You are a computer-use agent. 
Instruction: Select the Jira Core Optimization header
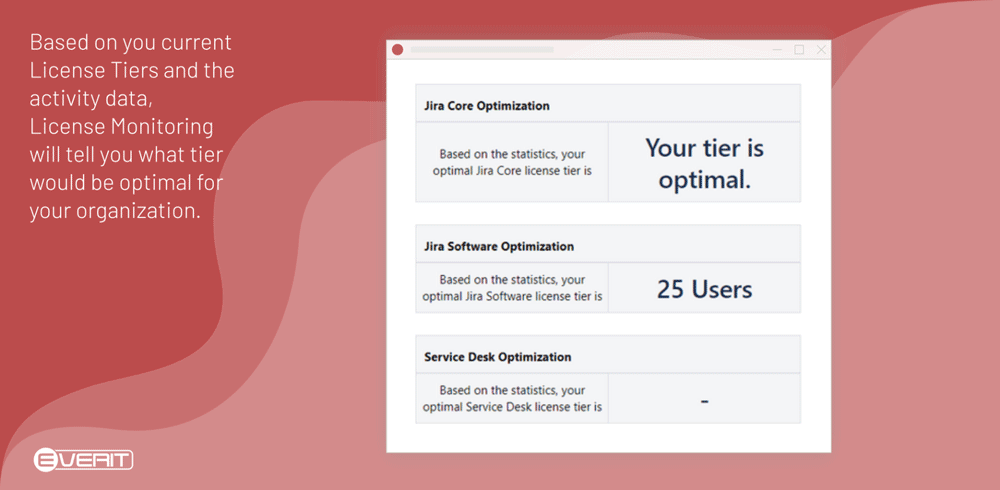[x=608, y=104]
